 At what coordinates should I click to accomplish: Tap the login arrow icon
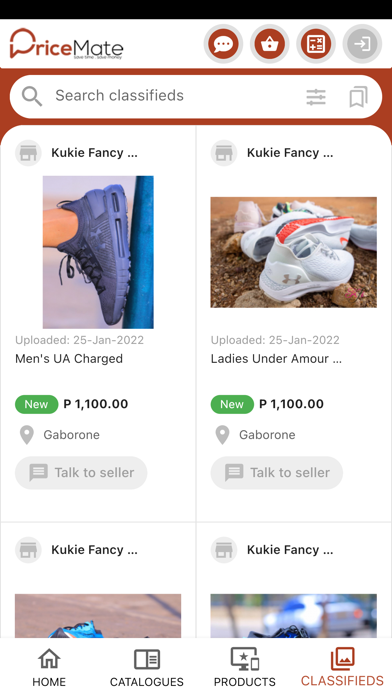tap(362, 44)
